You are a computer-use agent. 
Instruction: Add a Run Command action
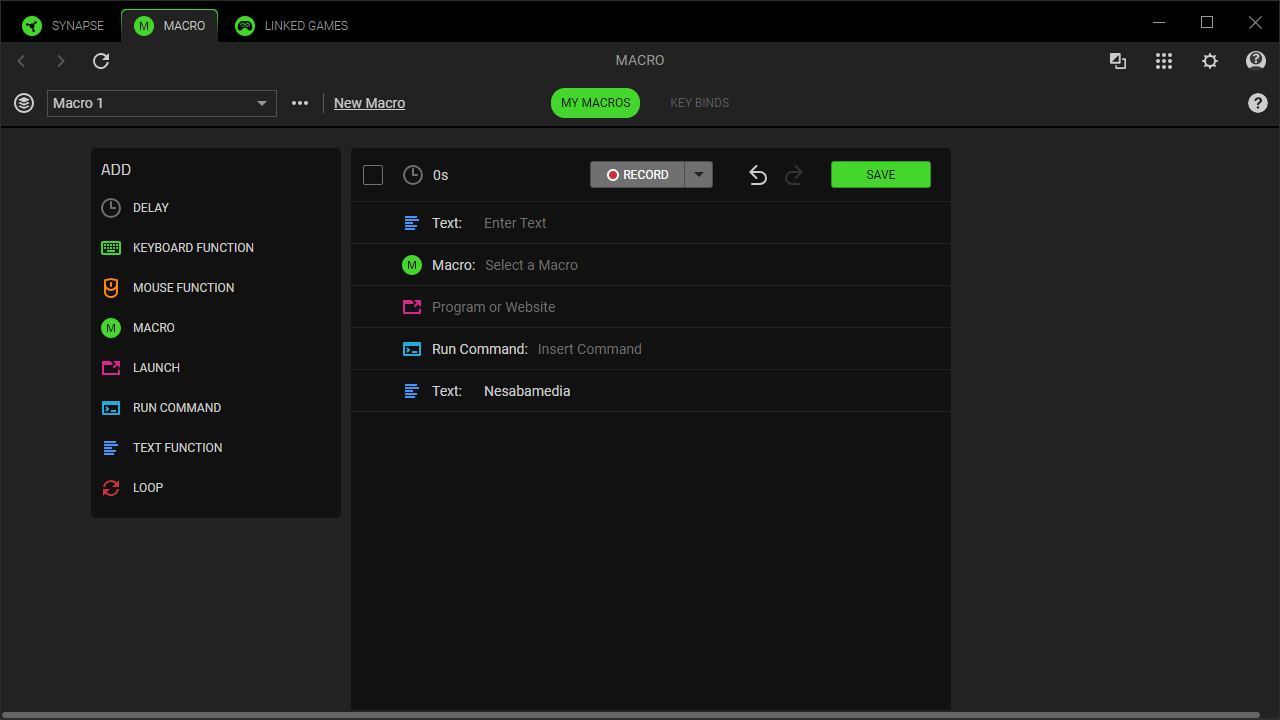click(176, 408)
